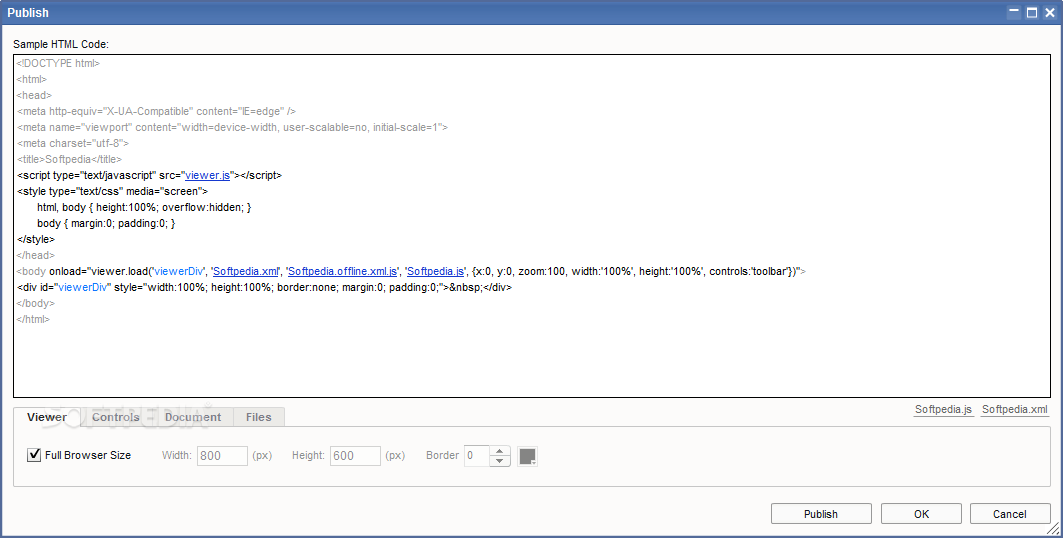The image size is (1063, 538).
Task: Click the Width input field
Action: [222, 455]
